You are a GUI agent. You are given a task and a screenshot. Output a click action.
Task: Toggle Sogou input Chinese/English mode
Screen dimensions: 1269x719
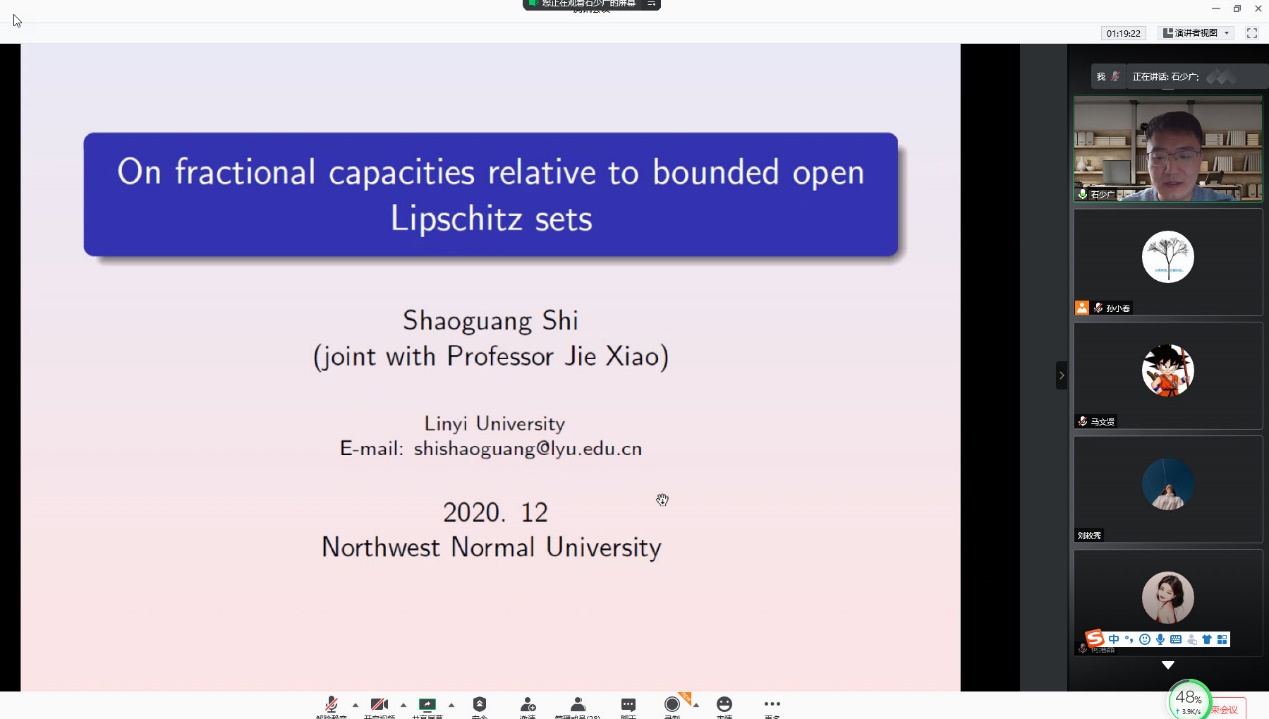tap(1114, 639)
